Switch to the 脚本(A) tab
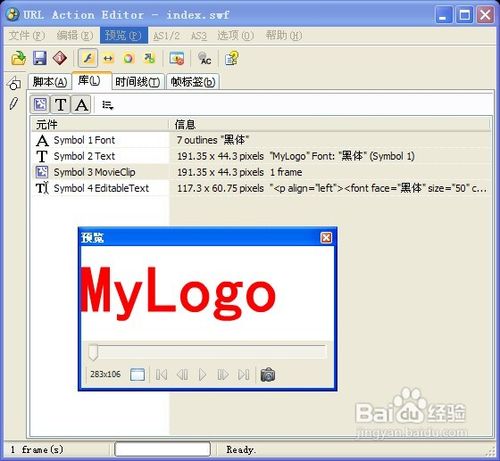Screen dimensions: 500x461 50,82
